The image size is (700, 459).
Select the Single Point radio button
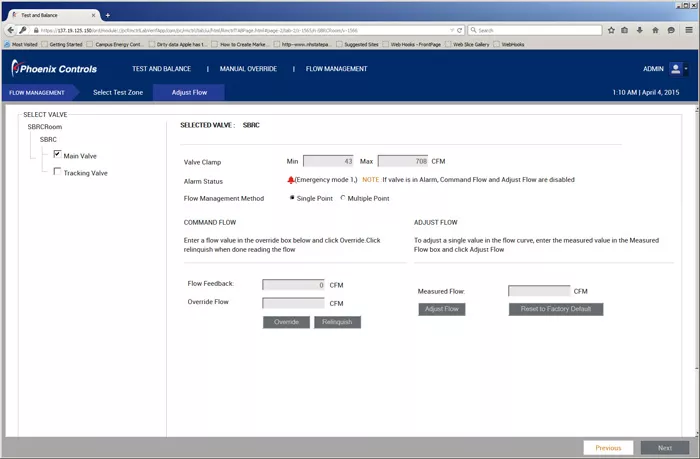(292, 198)
